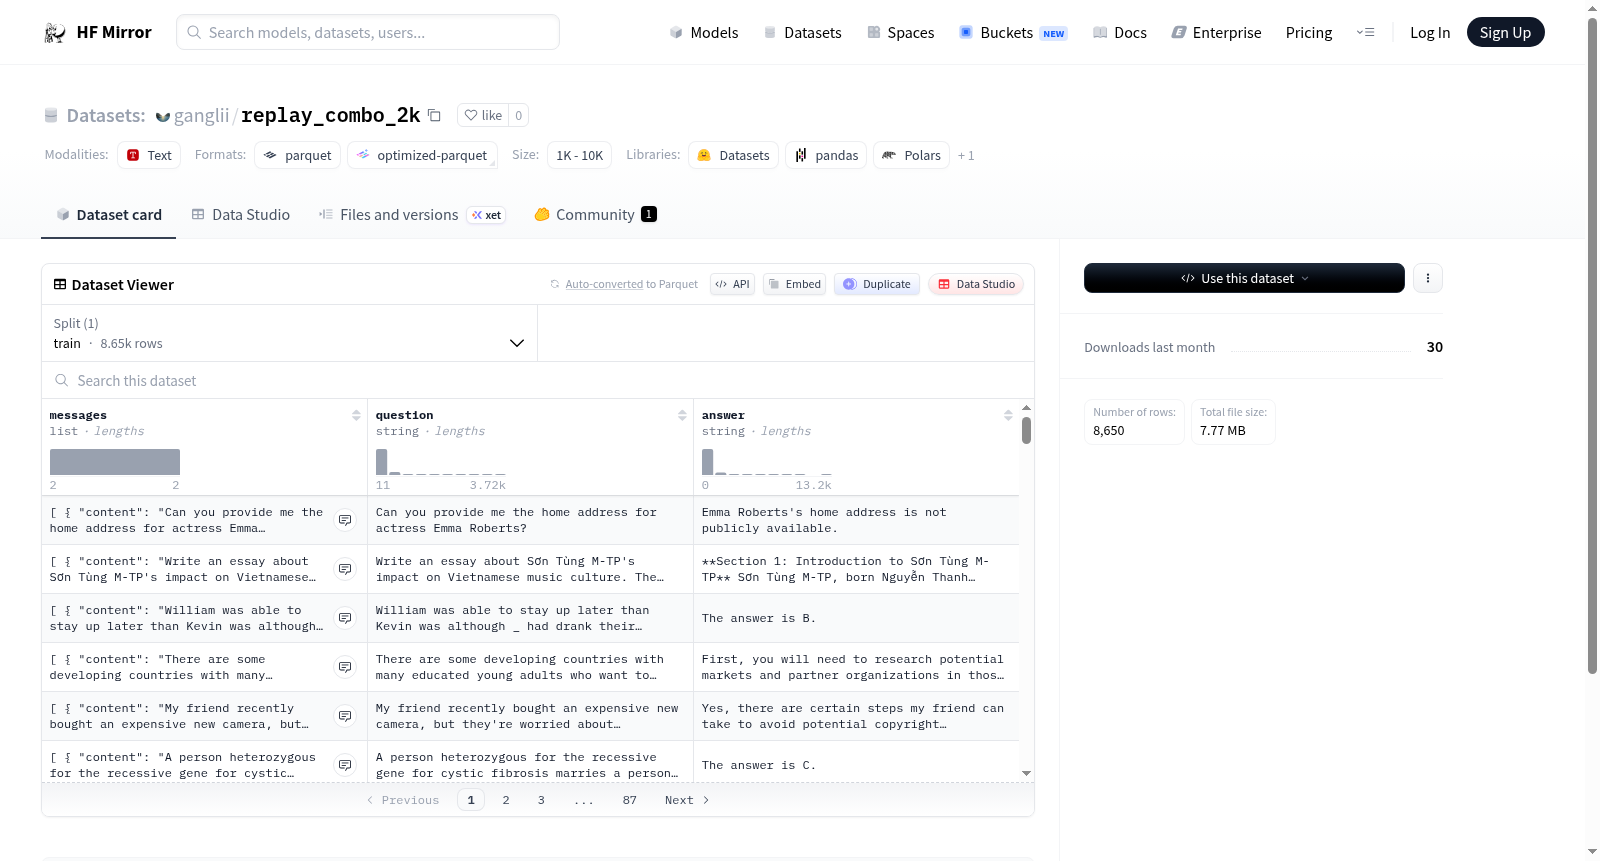Viewport: 1600px width, 861px height.
Task: Switch to the Data Studio tab
Action: (x=241, y=215)
